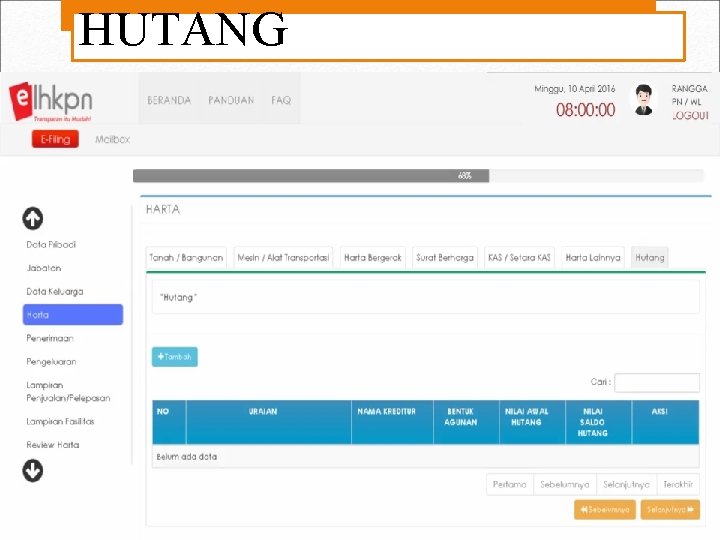Open Data Keluarga in sidebar
720x540 pixels.
(x=55, y=291)
